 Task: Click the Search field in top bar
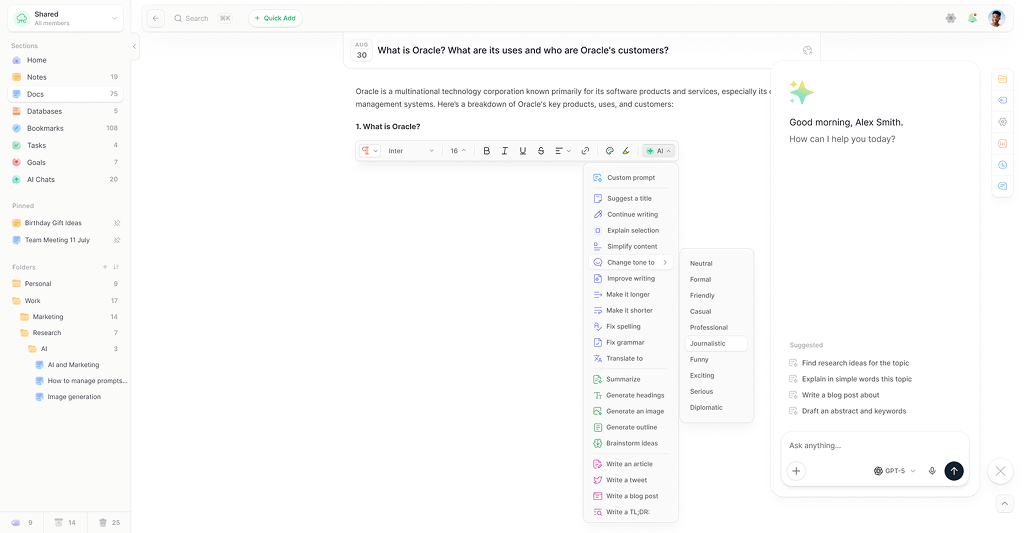point(202,18)
